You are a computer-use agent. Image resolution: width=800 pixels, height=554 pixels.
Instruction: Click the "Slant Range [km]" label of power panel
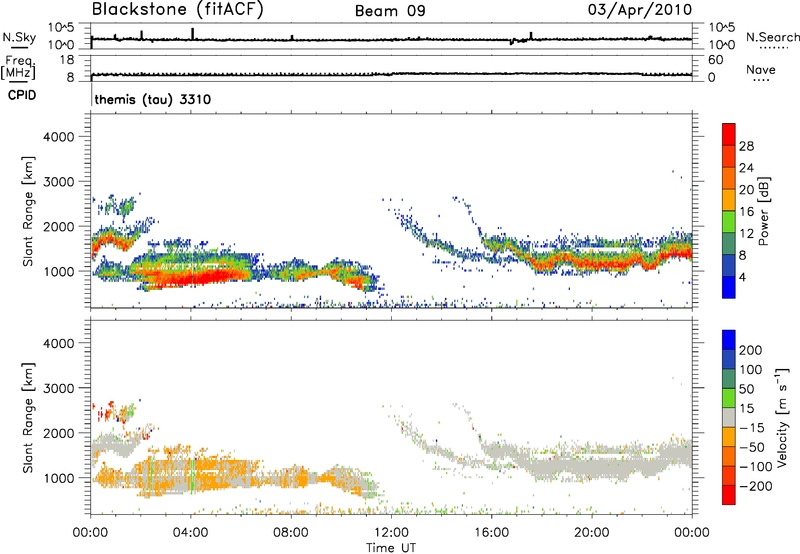click(x=28, y=211)
